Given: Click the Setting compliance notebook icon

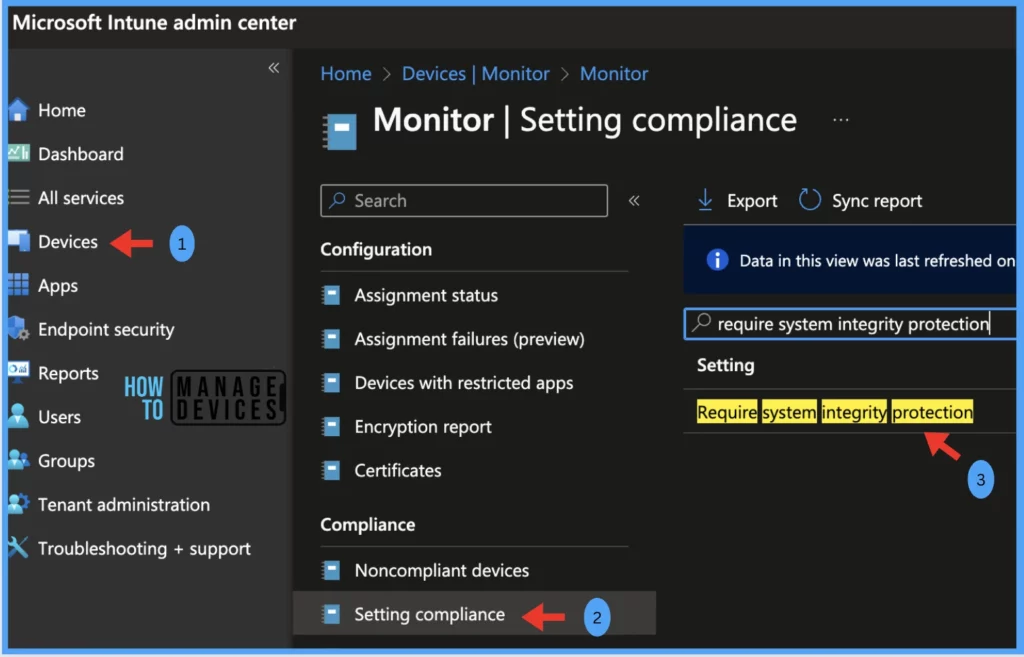Looking at the screenshot, I should coord(331,614).
